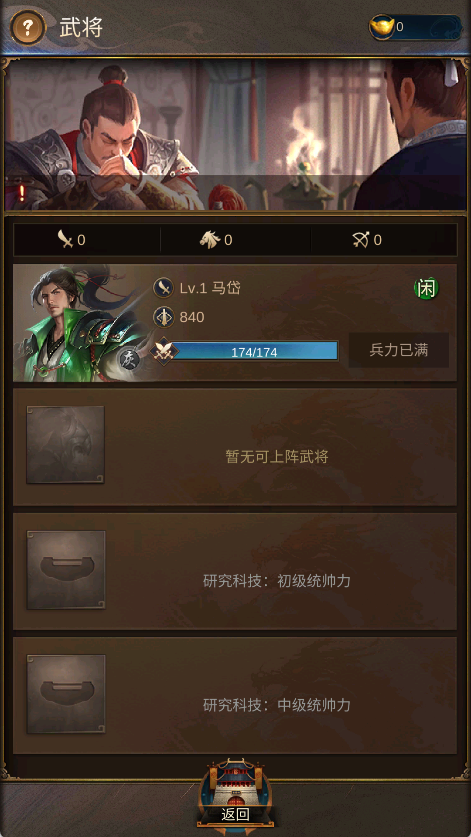This screenshot has height=837, width=471.
Task: Click the crossed swords troop icon
Action: point(163,351)
